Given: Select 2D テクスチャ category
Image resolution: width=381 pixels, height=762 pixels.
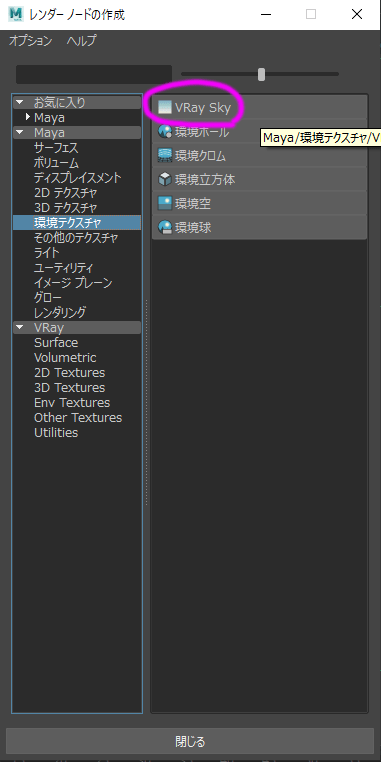Looking at the screenshot, I should coord(65,193).
